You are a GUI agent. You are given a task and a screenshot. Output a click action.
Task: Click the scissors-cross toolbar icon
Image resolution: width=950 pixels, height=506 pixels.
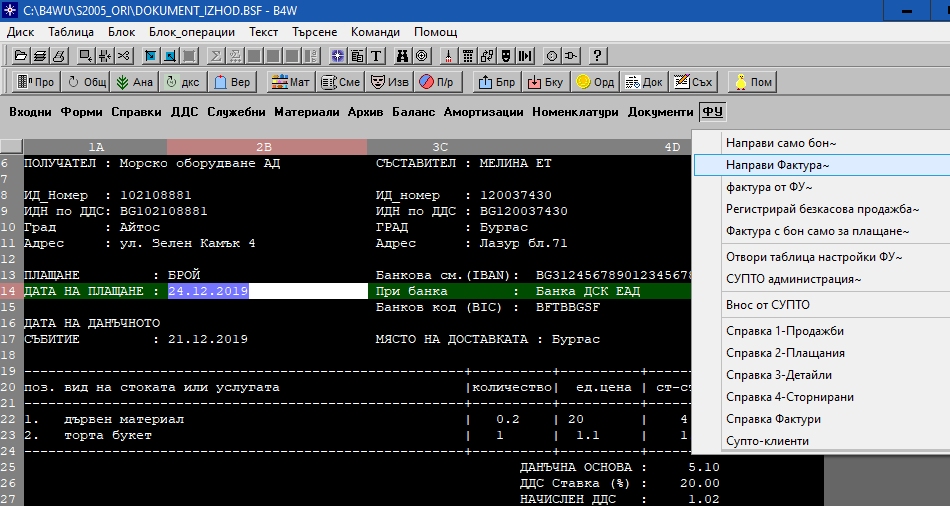click(x=124, y=56)
